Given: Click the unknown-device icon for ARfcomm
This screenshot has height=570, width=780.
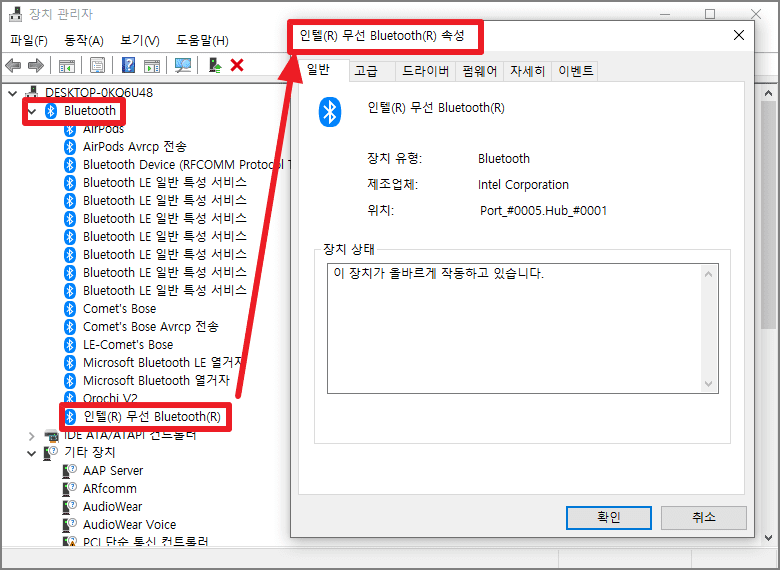Looking at the screenshot, I should coord(70,488).
